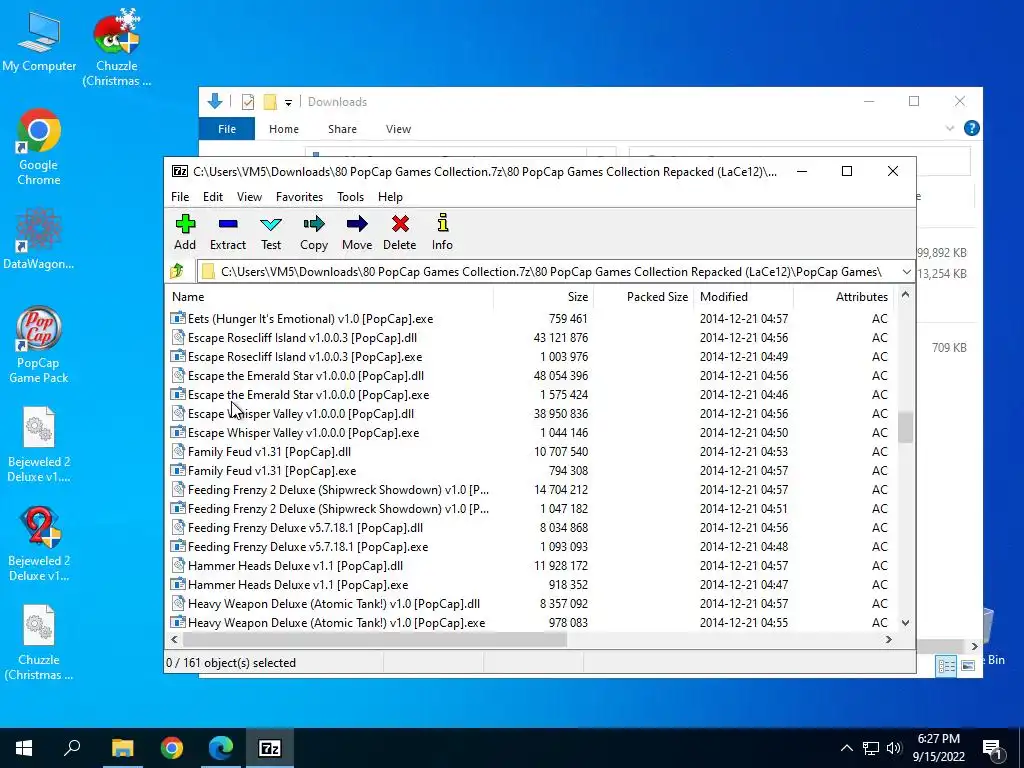Open File Explorer from taskbar
The width and height of the screenshot is (1024, 768).
pos(122,748)
